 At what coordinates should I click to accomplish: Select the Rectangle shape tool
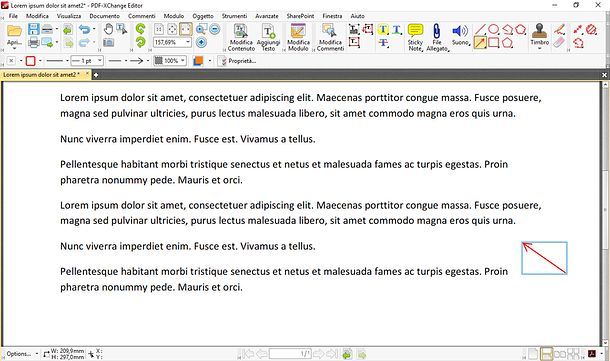(x=493, y=42)
